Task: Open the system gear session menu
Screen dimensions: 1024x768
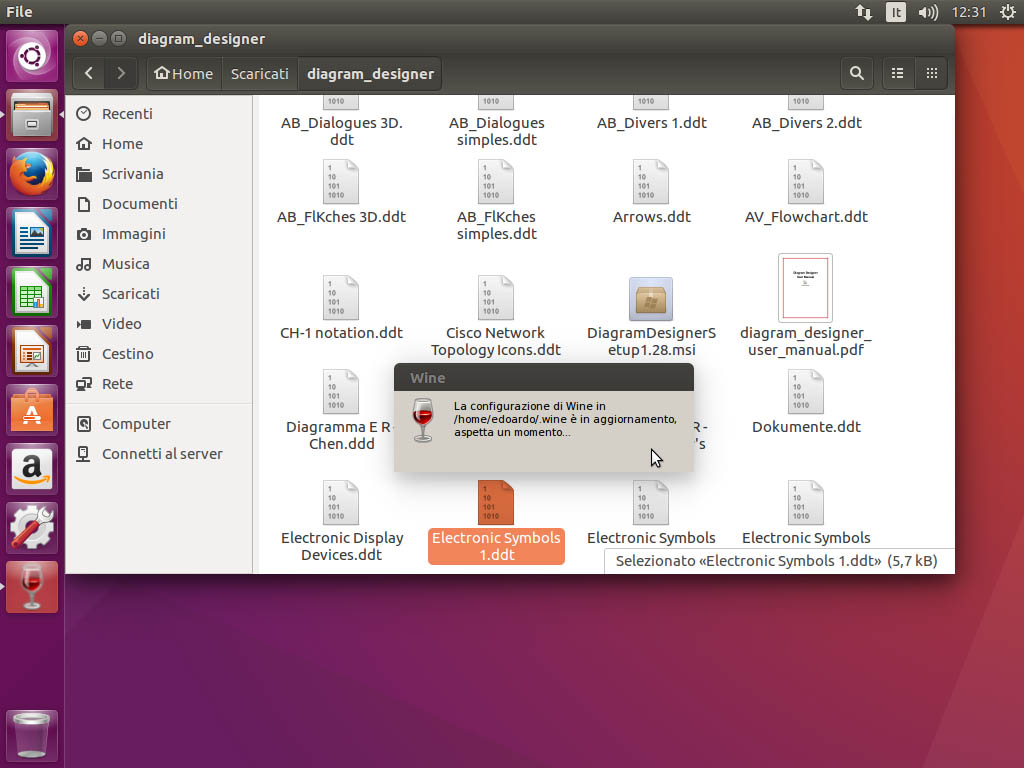Action: [x=1006, y=12]
